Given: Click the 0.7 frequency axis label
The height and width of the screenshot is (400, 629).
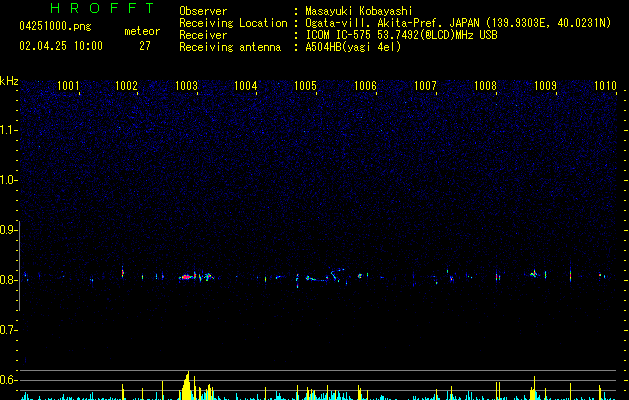Looking at the screenshot, I should [x=8, y=330].
